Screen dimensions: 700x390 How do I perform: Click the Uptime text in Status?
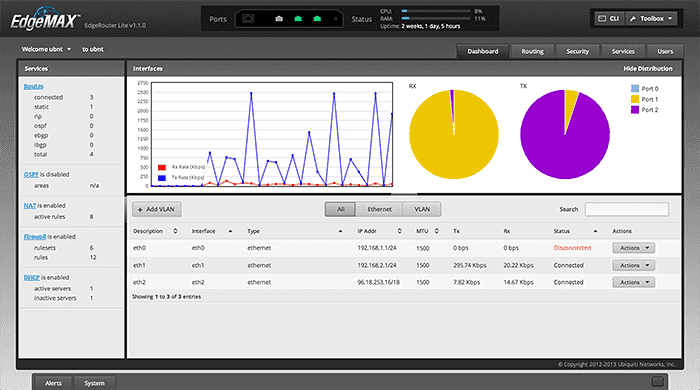[x=420, y=26]
